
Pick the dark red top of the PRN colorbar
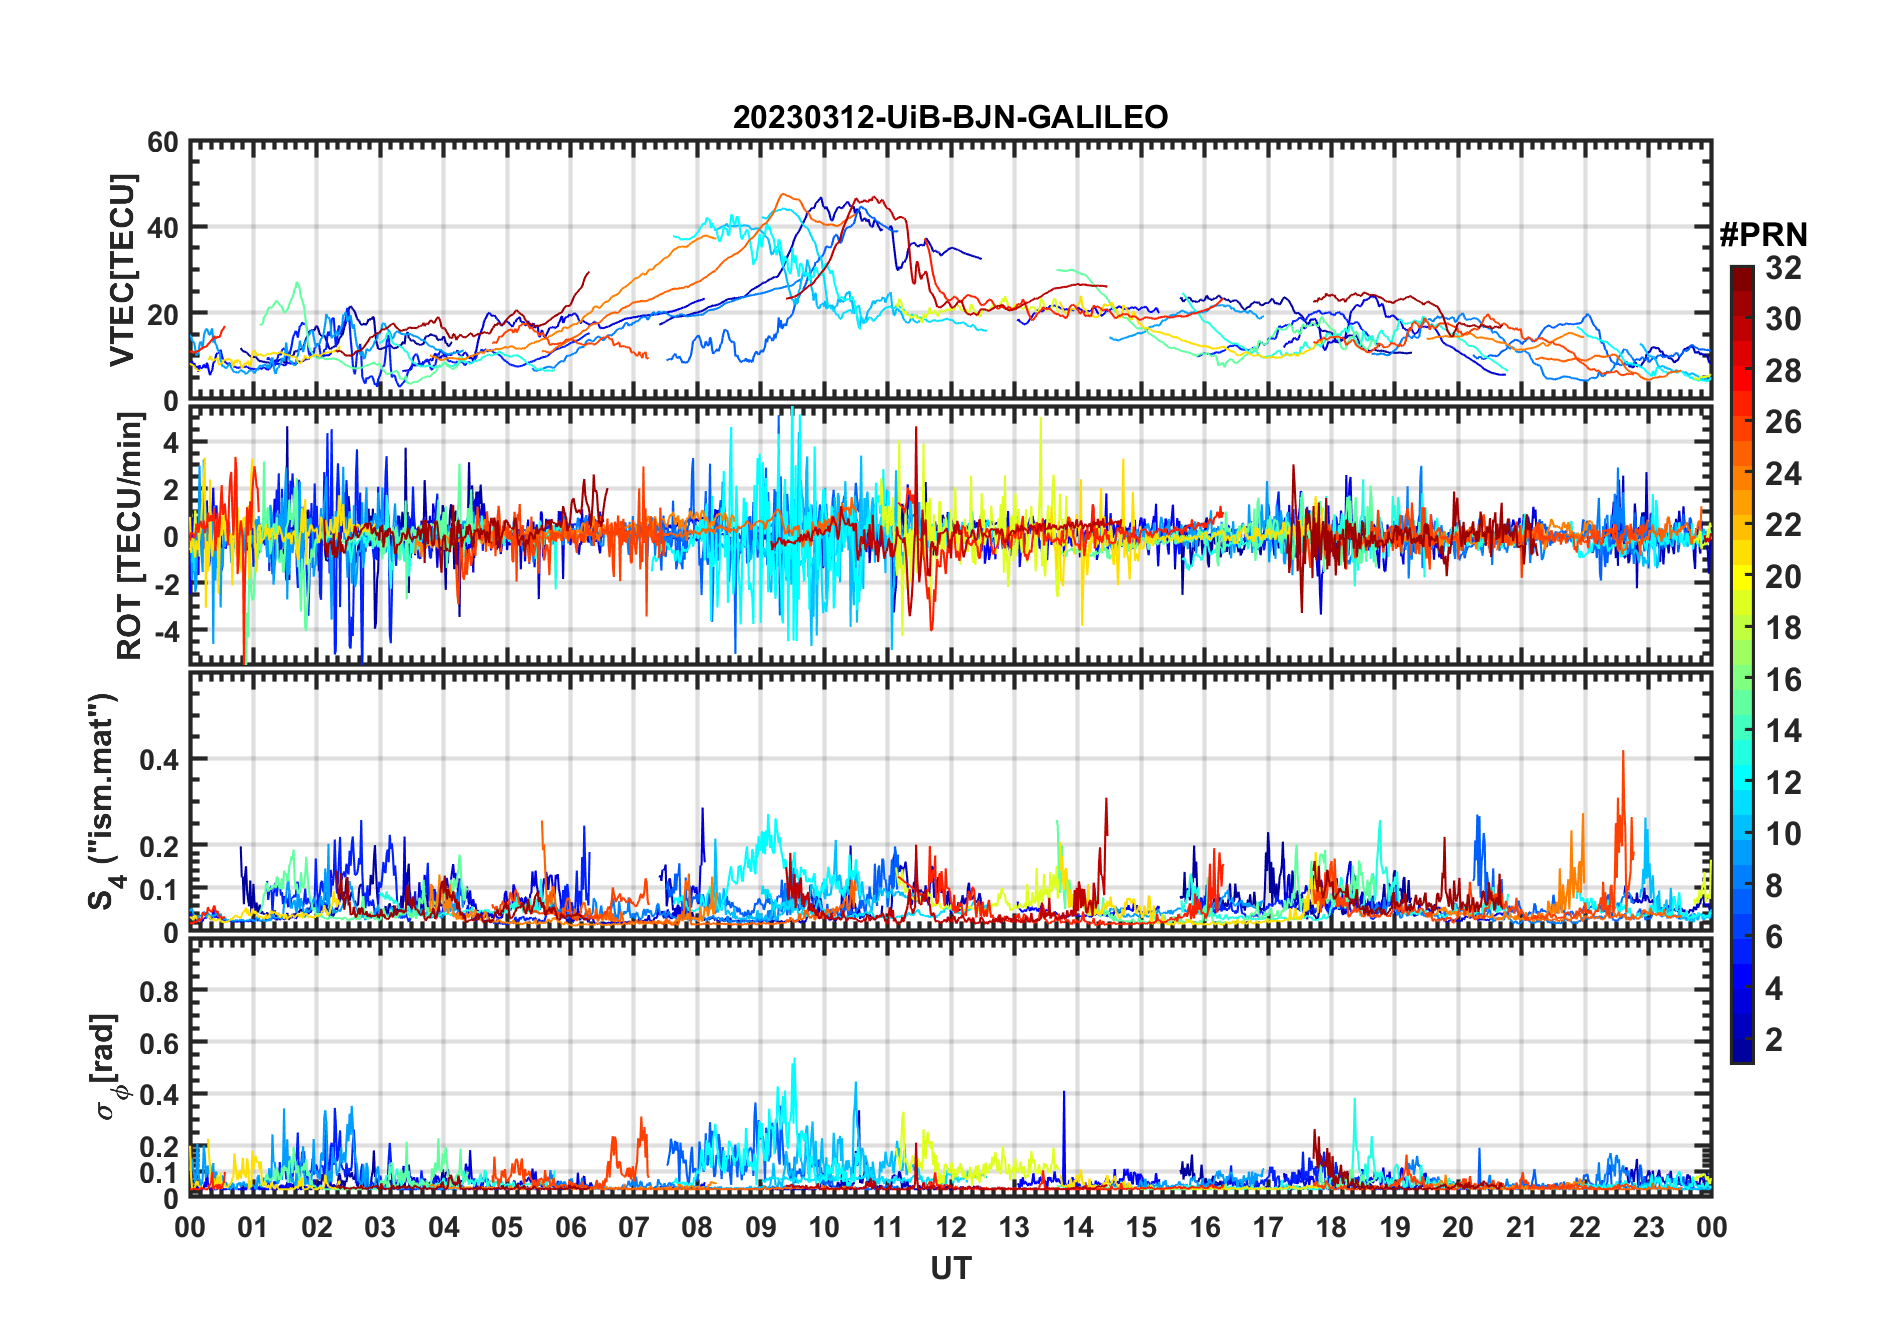(1742, 277)
